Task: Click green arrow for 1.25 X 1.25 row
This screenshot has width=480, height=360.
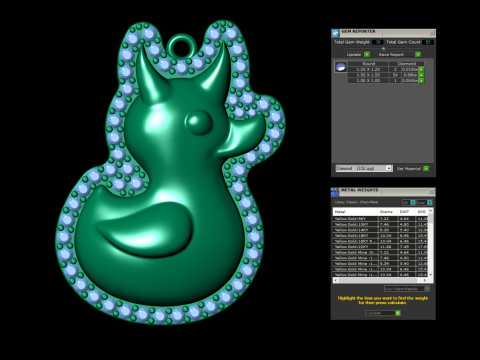Action: point(421,70)
